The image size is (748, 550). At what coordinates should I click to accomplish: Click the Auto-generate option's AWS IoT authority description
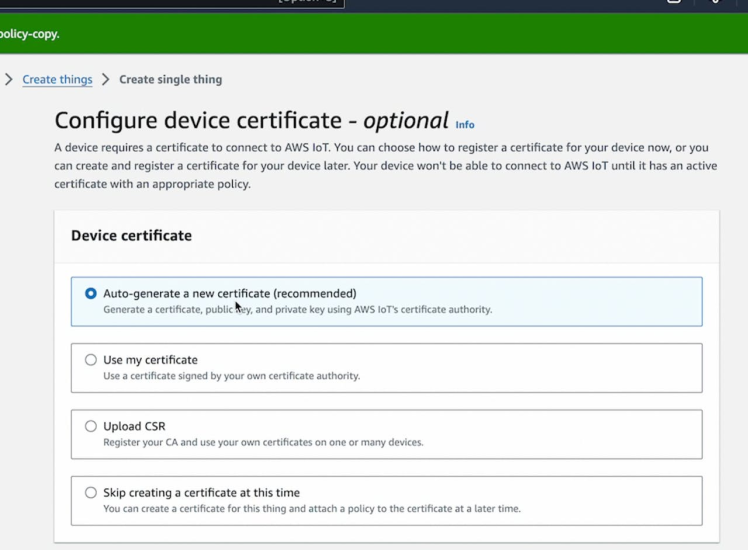297,310
